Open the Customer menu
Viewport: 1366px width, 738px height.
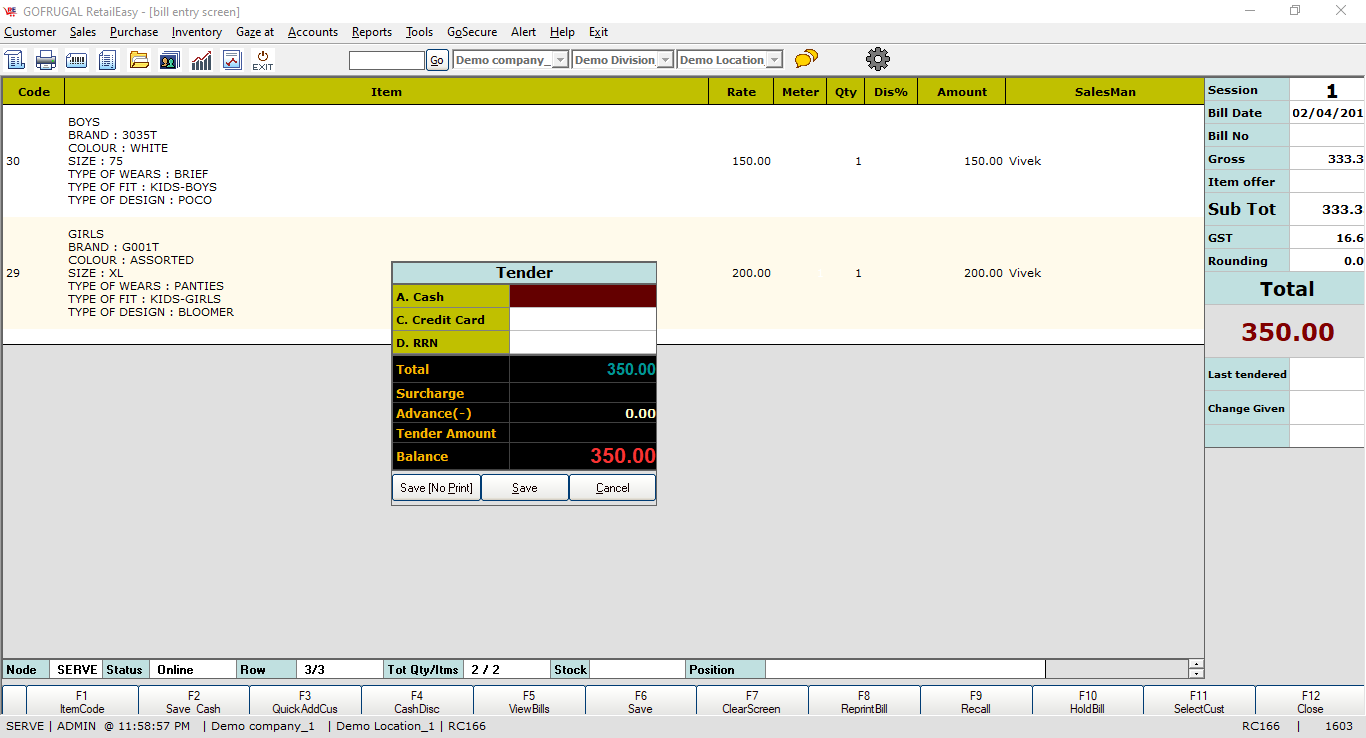(30, 32)
